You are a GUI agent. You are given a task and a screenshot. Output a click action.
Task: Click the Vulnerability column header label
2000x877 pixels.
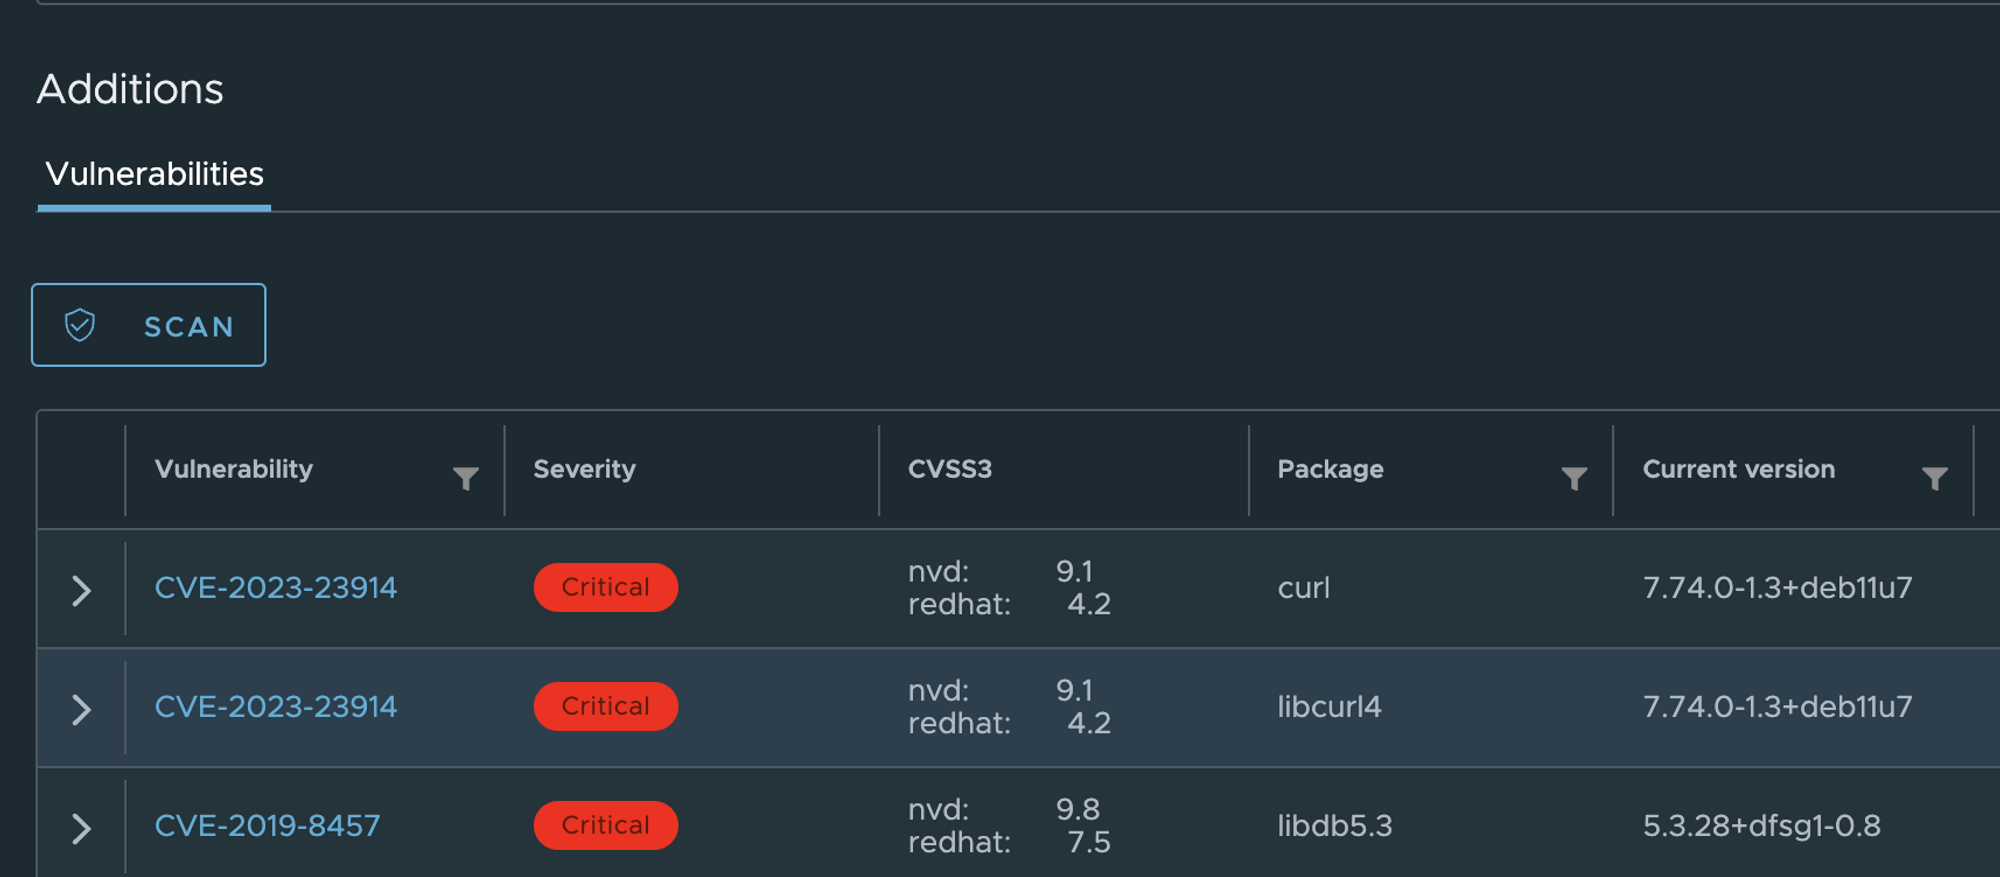pyautogui.click(x=234, y=469)
